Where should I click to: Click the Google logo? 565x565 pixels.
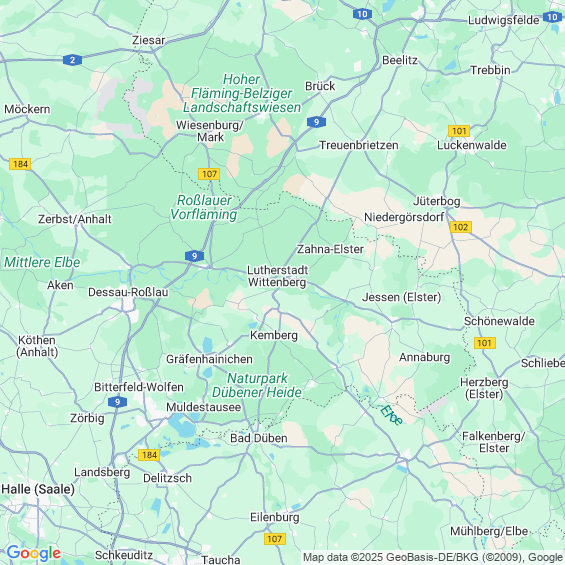click(34, 553)
